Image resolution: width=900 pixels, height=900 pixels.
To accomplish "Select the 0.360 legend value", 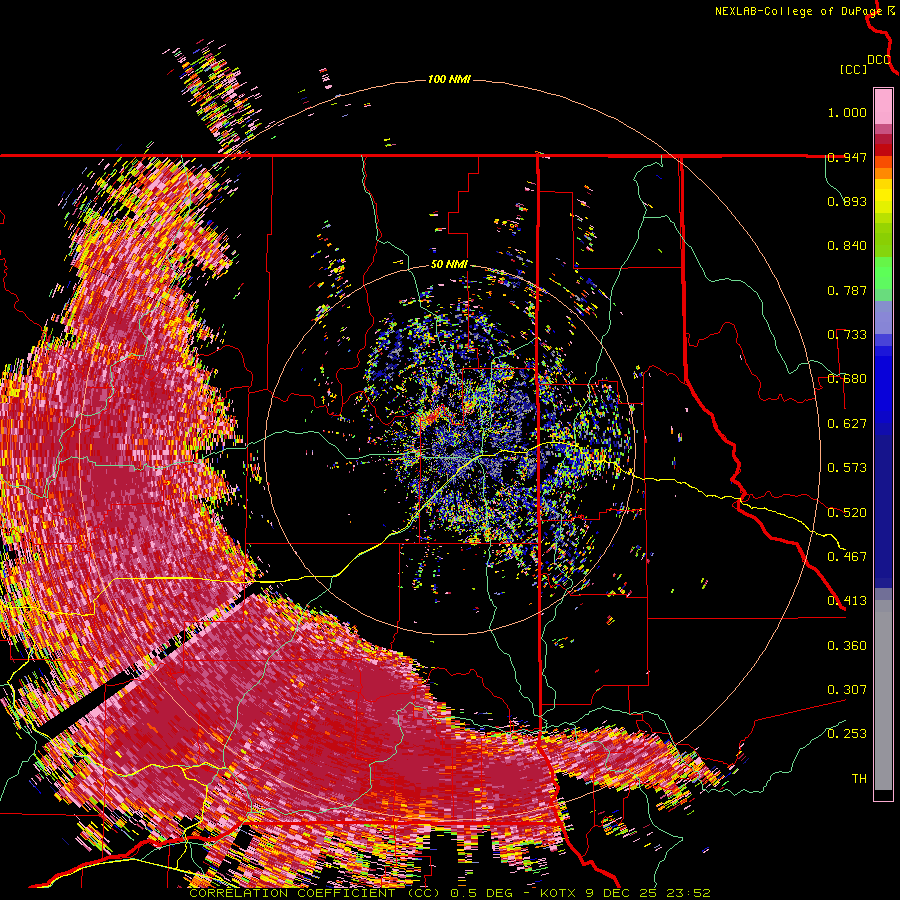I will pyautogui.click(x=847, y=645).
